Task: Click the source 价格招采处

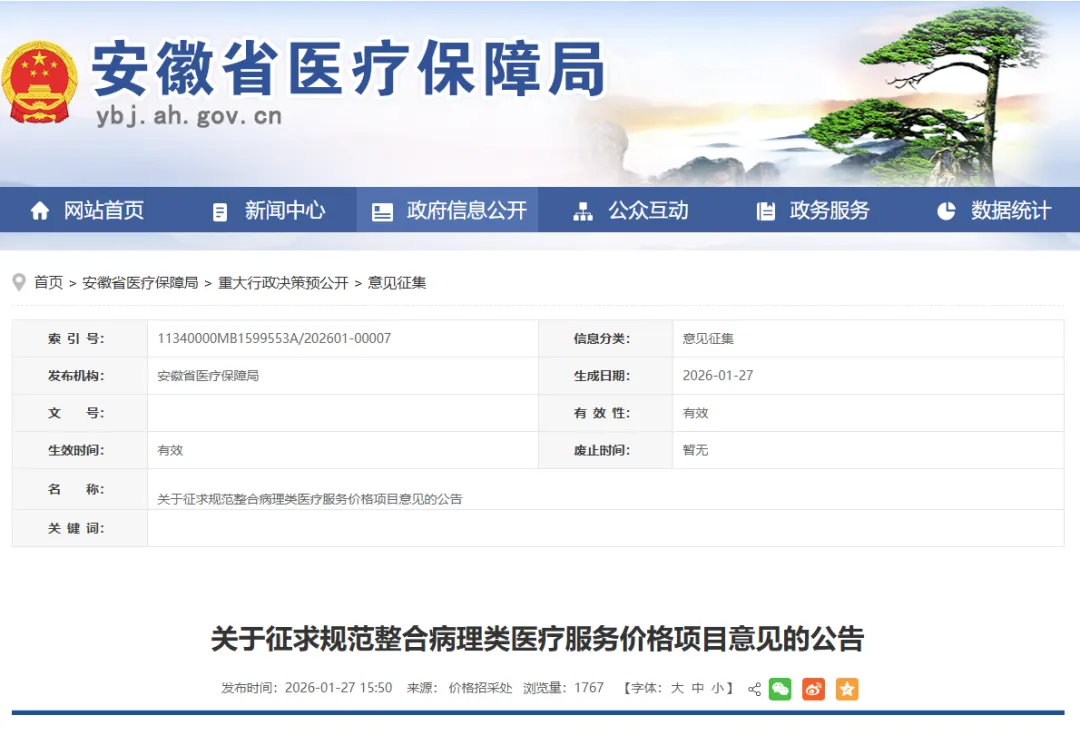Action: 480,687
